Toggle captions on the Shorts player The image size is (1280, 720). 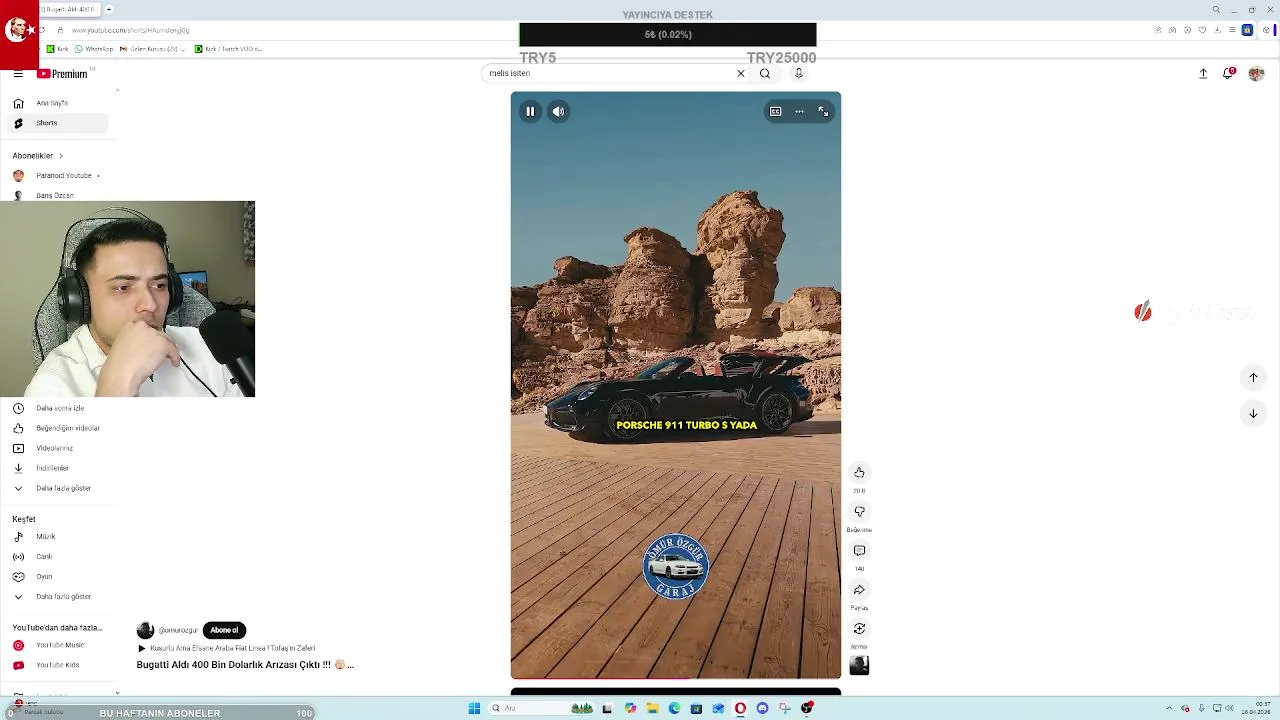point(775,112)
